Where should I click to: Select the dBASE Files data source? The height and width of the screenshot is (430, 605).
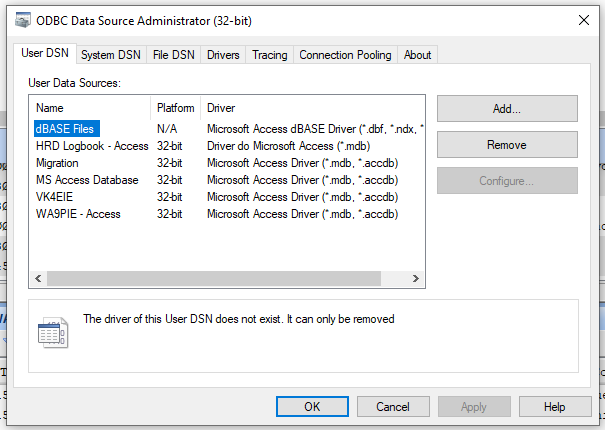pyautogui.click(x=67, y=129)
